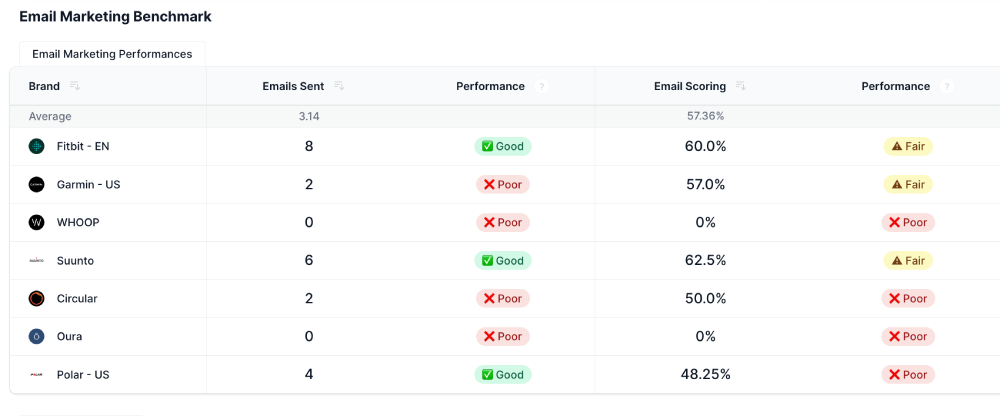Select the Oura brand name
The width and height of the screenshot is (1000, 416).
pyautogui.click(x=70, y=336)
